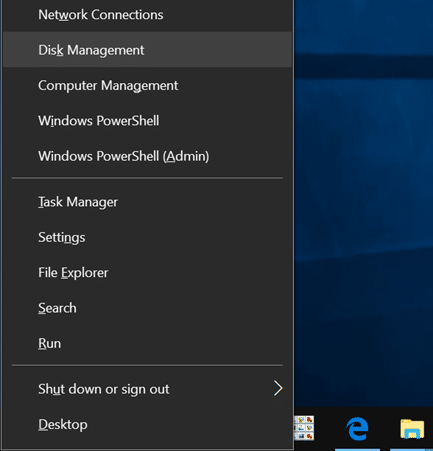Open File Explorer menu entry
The image size is (433, 451).
(x=147, y=272)
